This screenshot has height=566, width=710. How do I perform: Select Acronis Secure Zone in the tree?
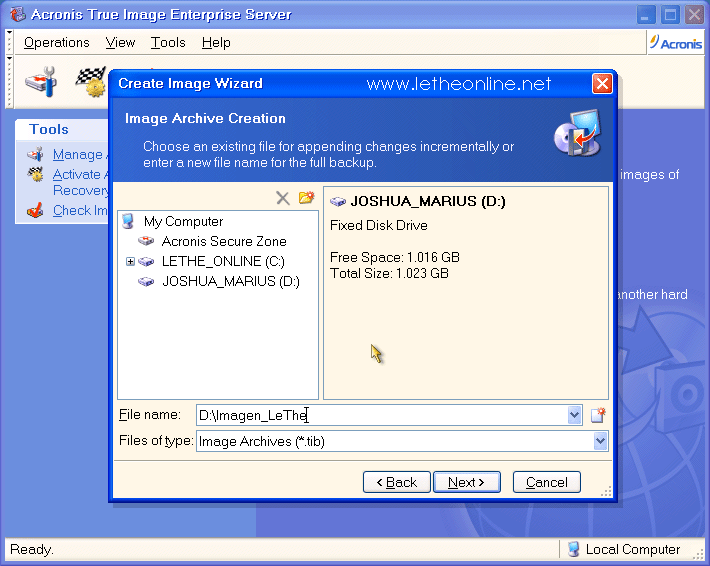click(223, 241)
